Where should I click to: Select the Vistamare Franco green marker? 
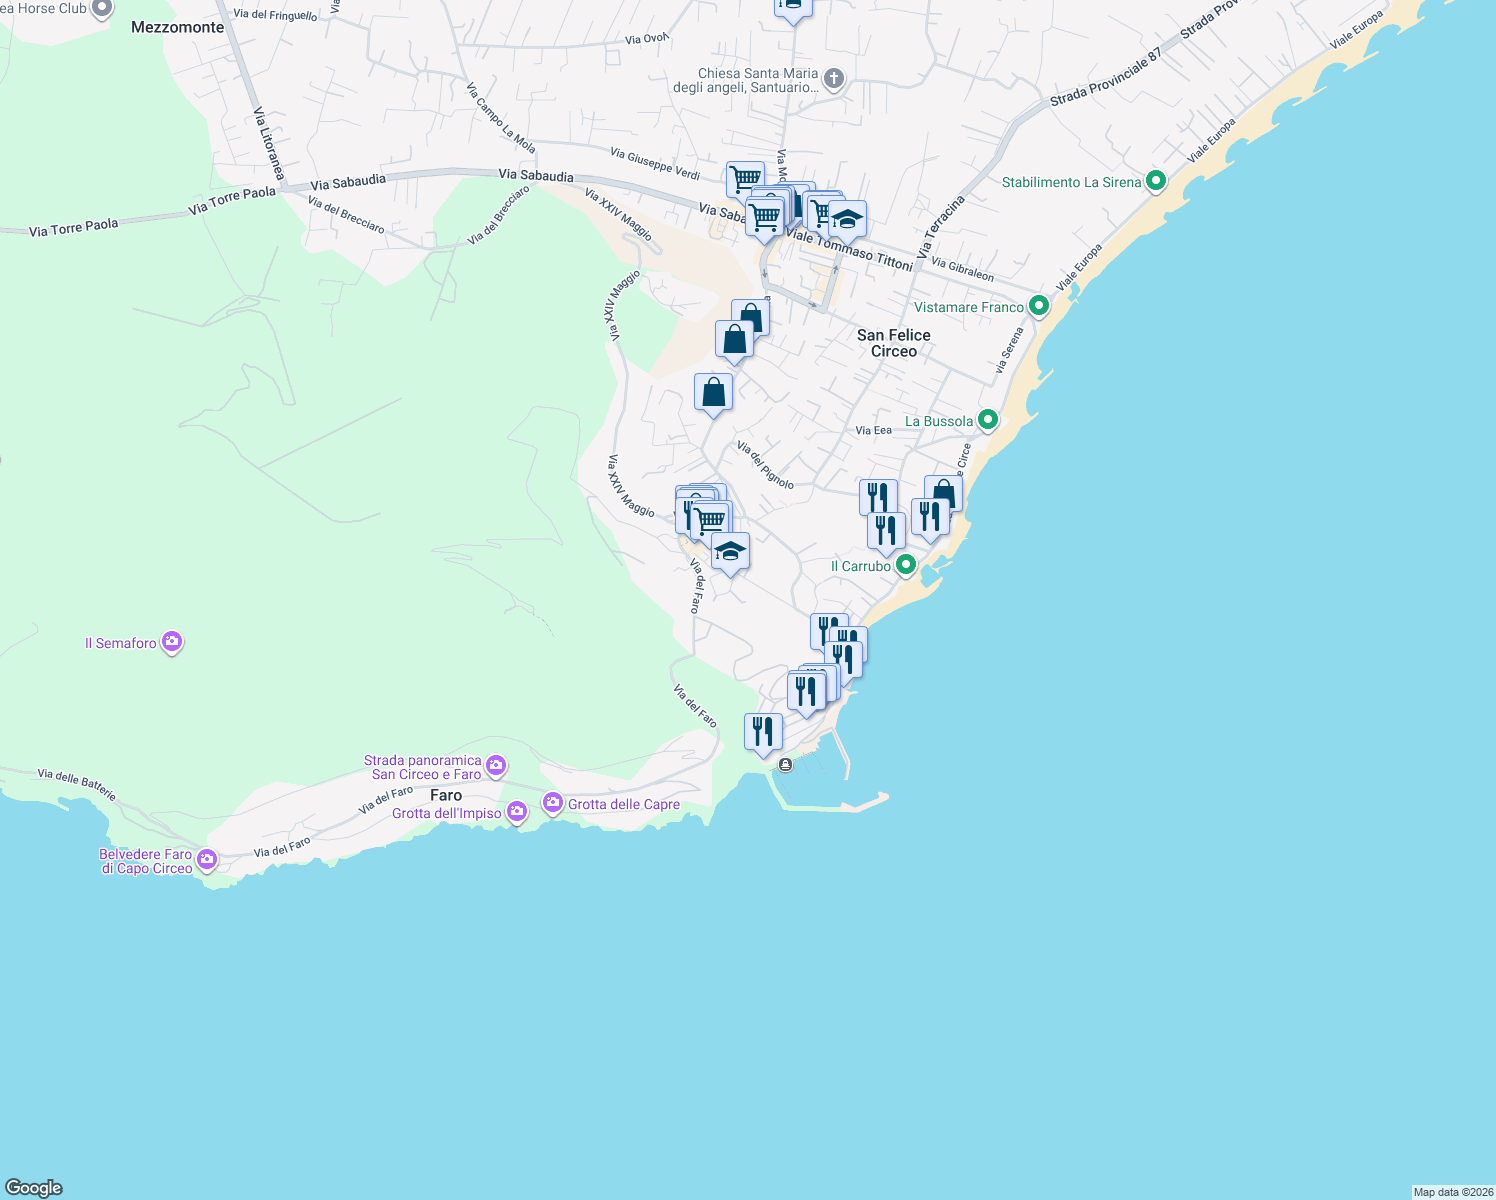pos(1037,306)
